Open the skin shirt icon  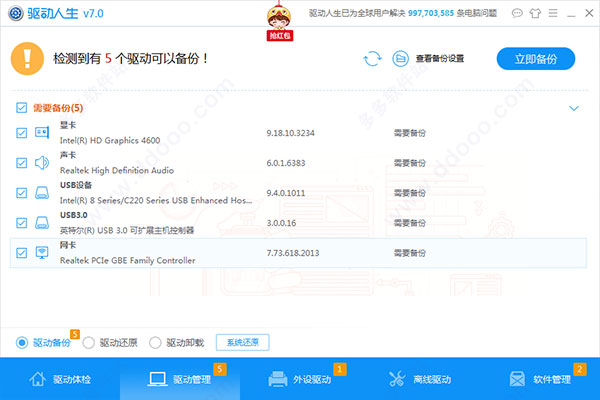(535, 13)
